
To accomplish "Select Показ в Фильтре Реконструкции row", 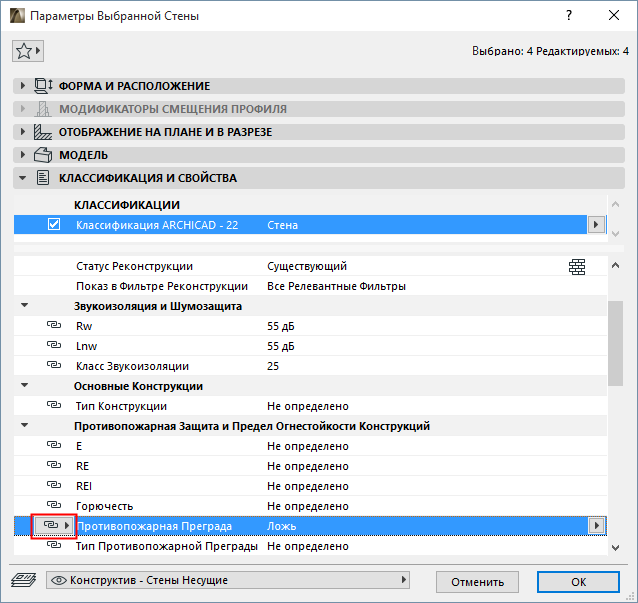I will coord(310,286).
